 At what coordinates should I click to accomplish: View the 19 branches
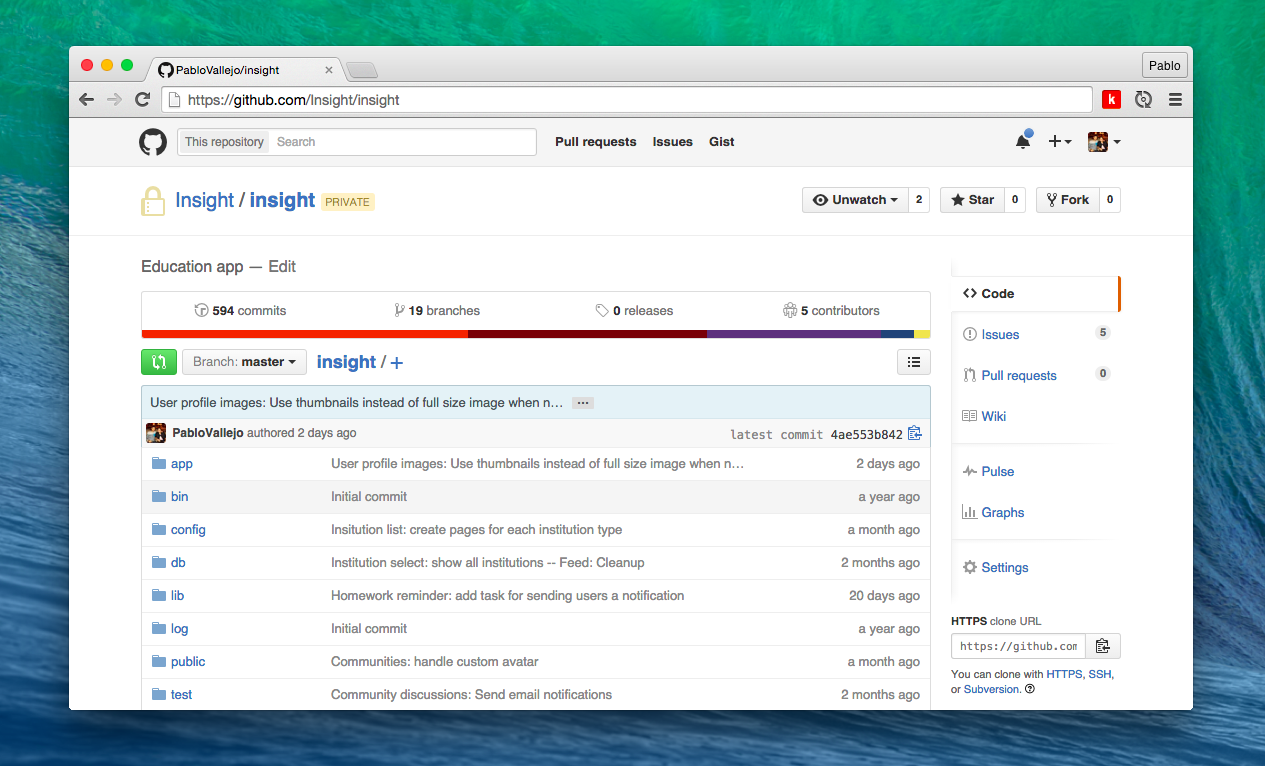click(437, 311)
